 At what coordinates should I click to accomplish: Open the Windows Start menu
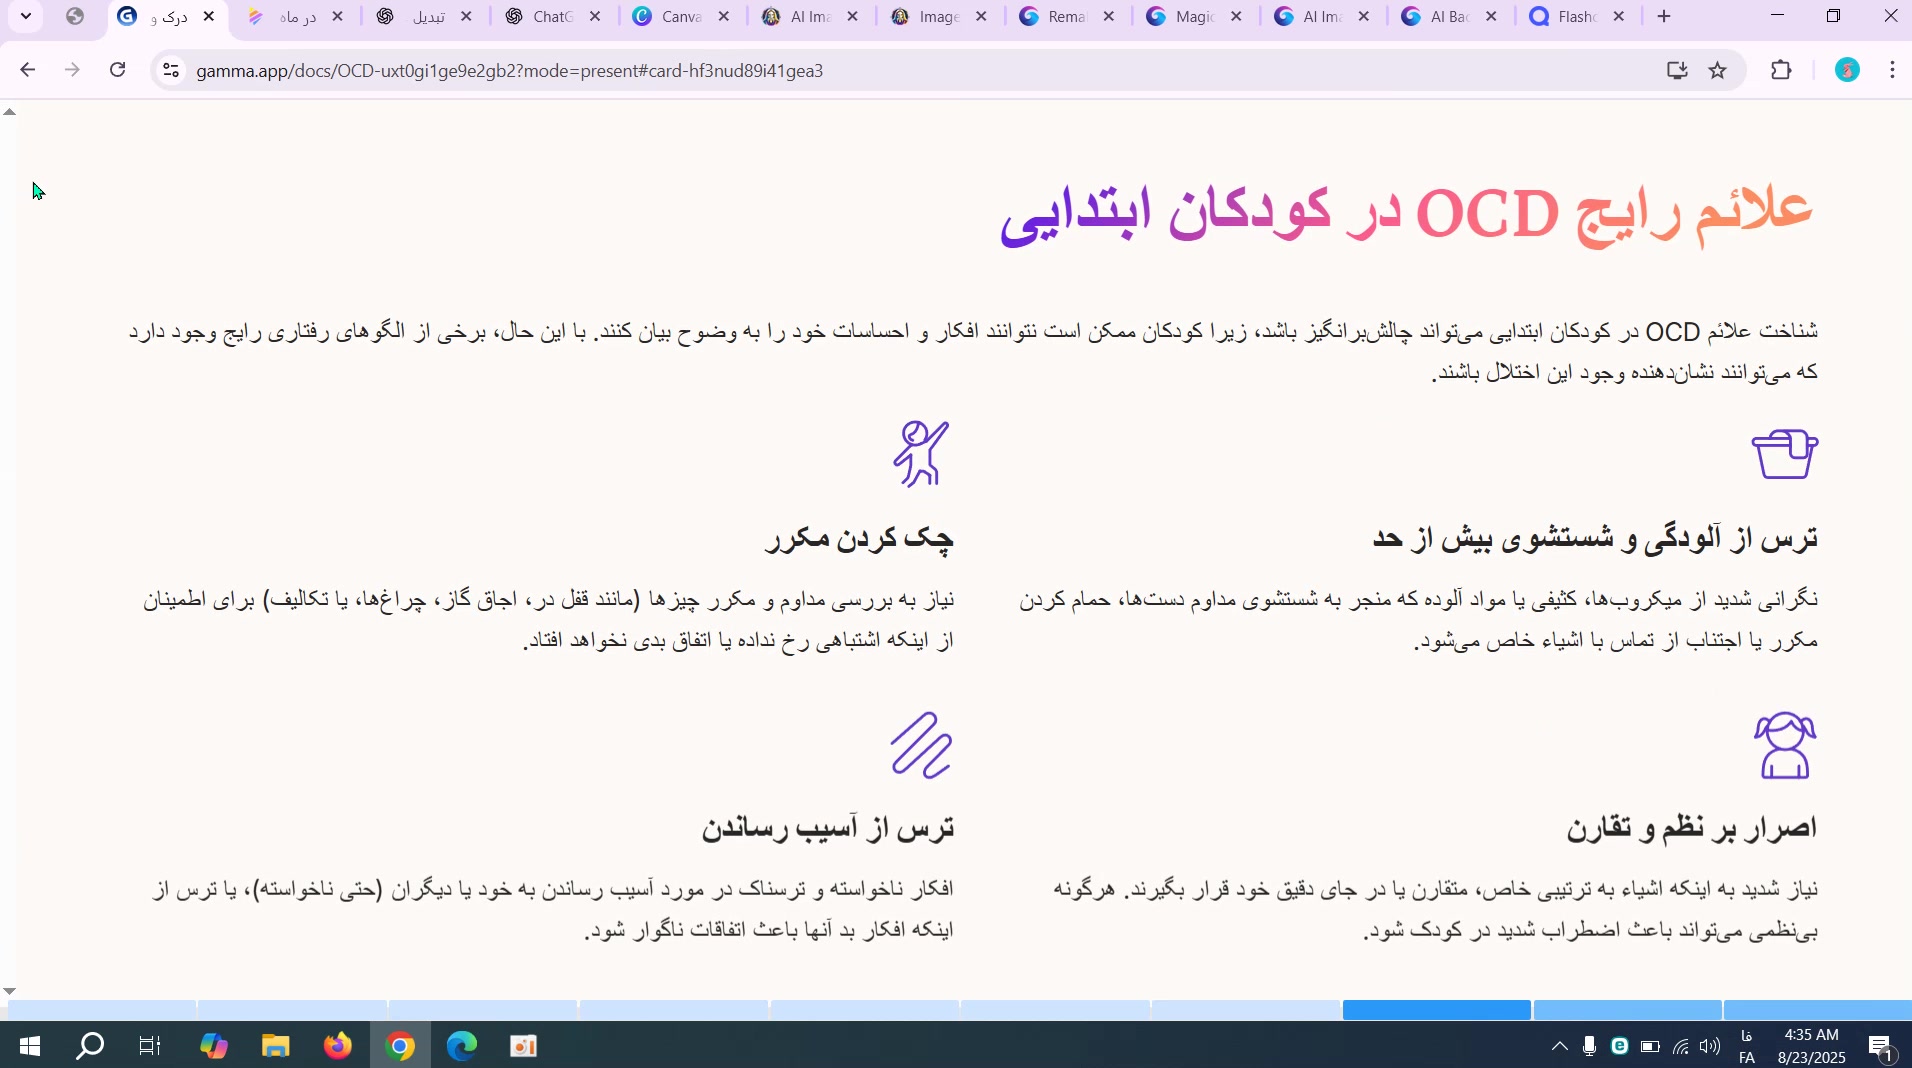point(29,1047)
